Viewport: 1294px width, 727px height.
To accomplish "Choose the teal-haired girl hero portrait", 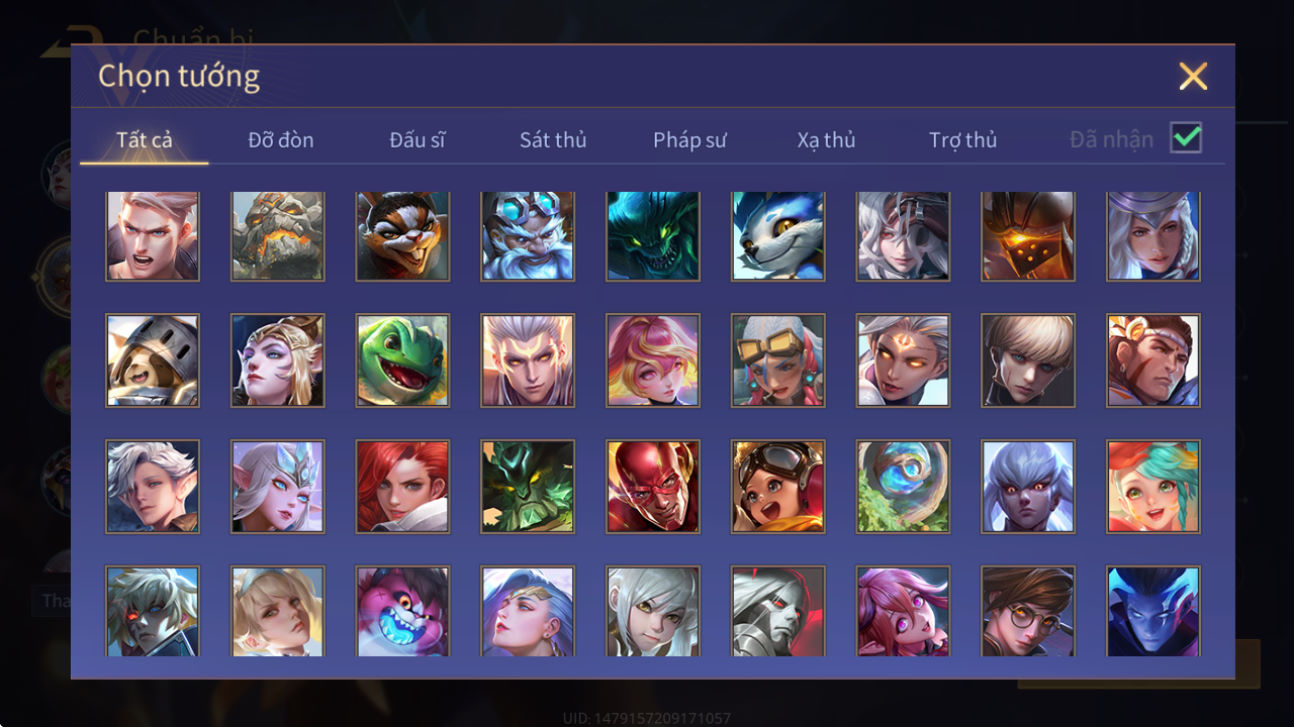I will [x=1153, y=486].
